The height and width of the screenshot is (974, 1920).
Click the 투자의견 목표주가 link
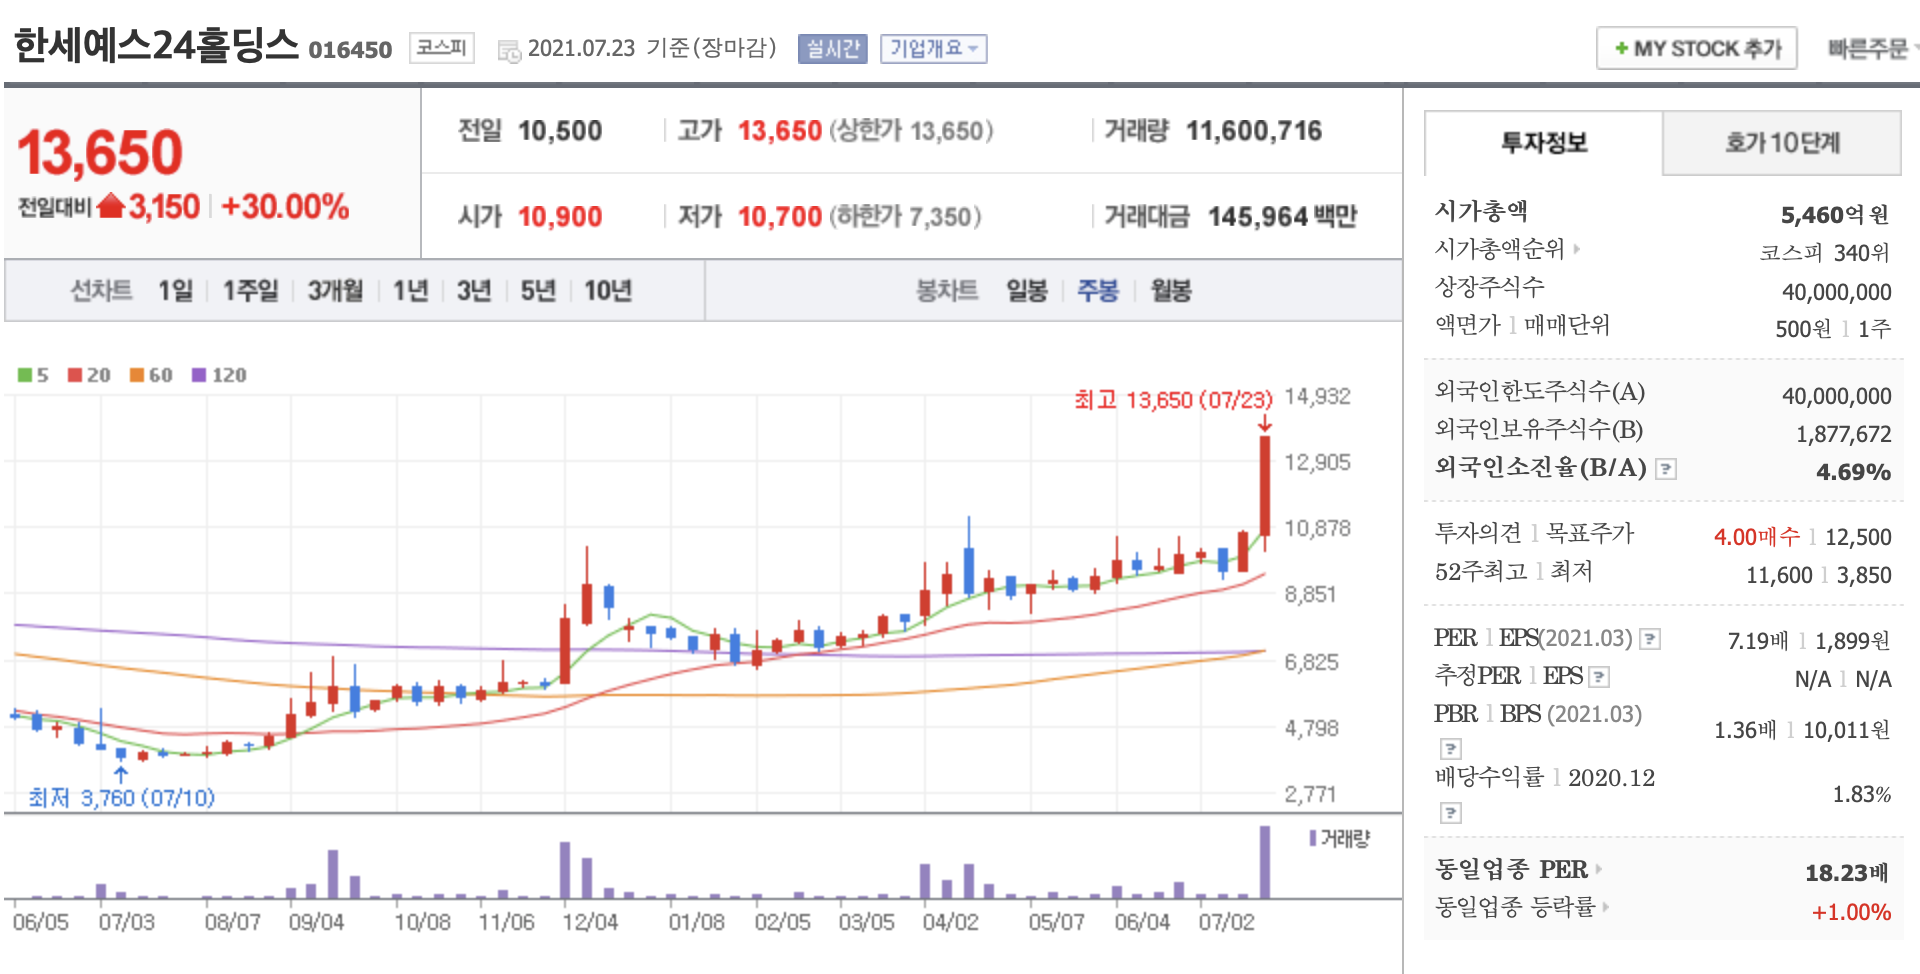(x=1534, y=534)
